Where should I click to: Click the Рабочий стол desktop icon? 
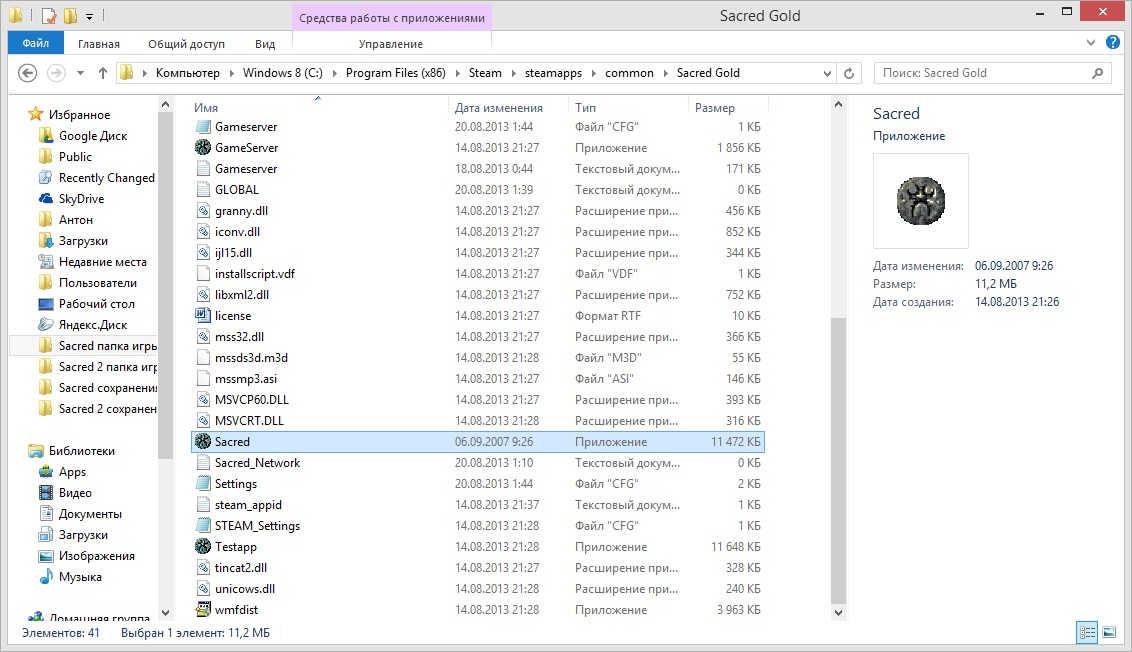45,304
